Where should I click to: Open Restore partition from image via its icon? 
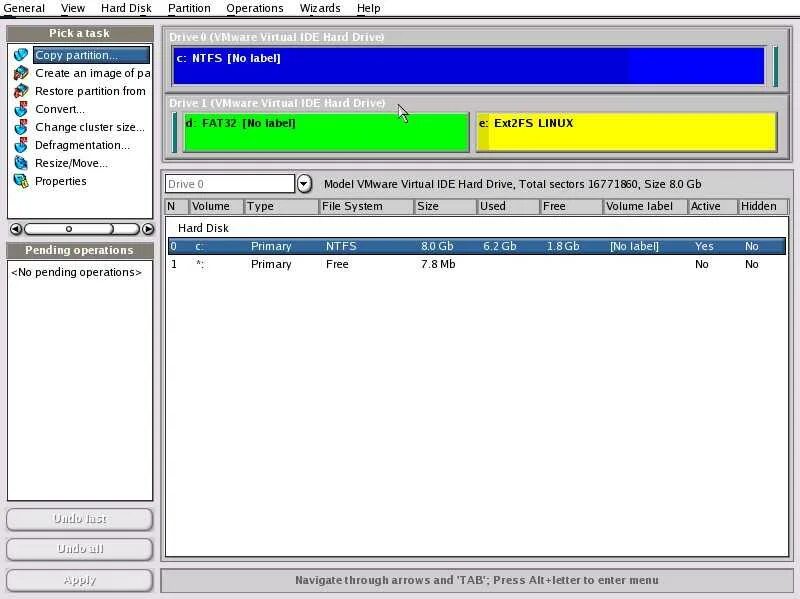(x=21, y=90)
